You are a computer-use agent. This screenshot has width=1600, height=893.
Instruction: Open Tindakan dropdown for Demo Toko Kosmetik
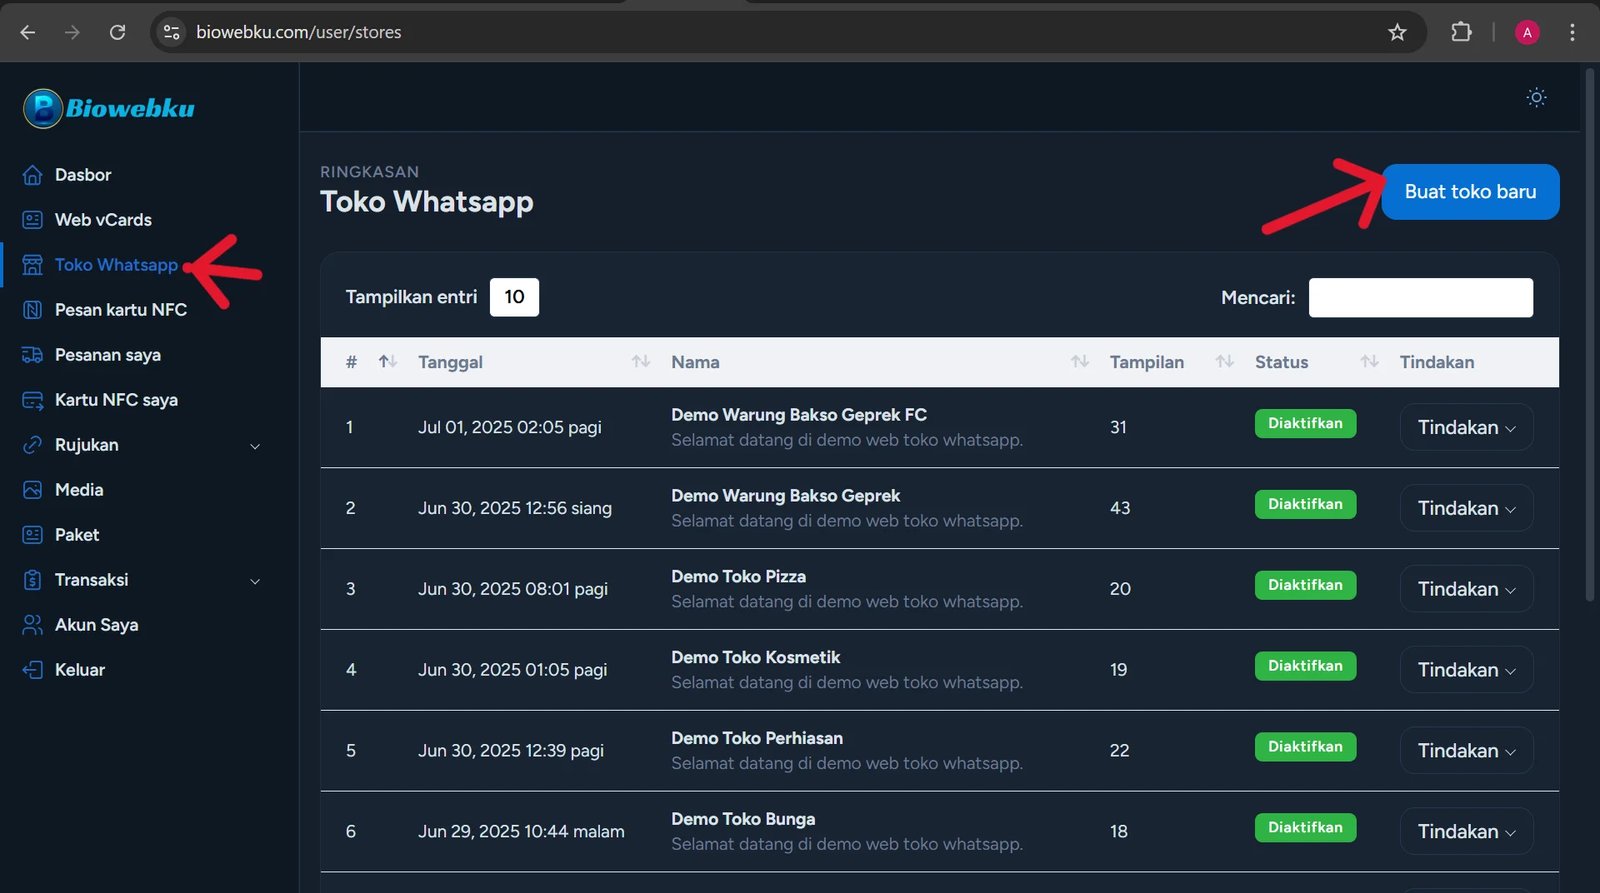click(x=1466, y=670)
